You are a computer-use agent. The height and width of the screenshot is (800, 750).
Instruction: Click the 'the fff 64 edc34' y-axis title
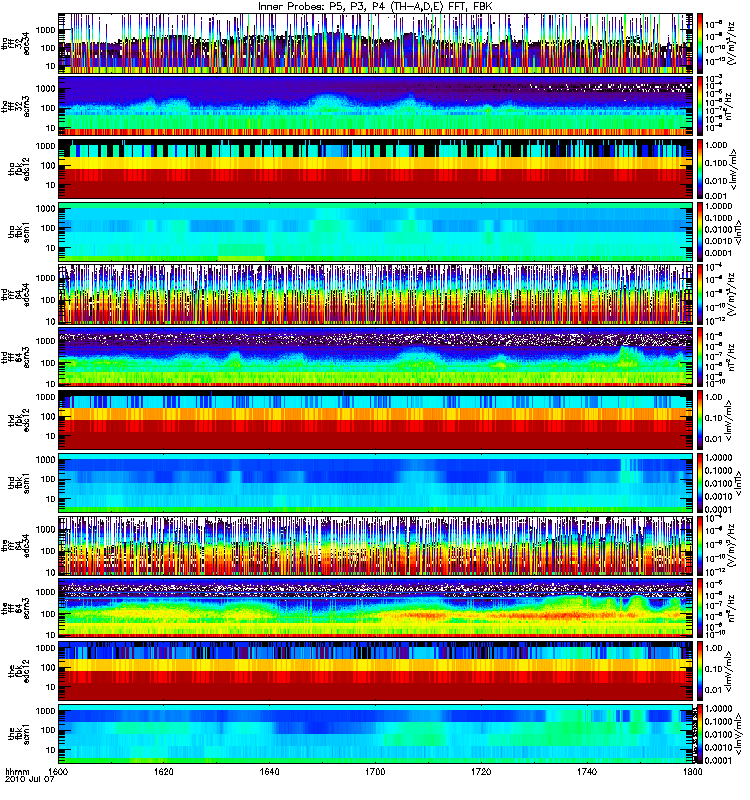[x=15, y=545]
